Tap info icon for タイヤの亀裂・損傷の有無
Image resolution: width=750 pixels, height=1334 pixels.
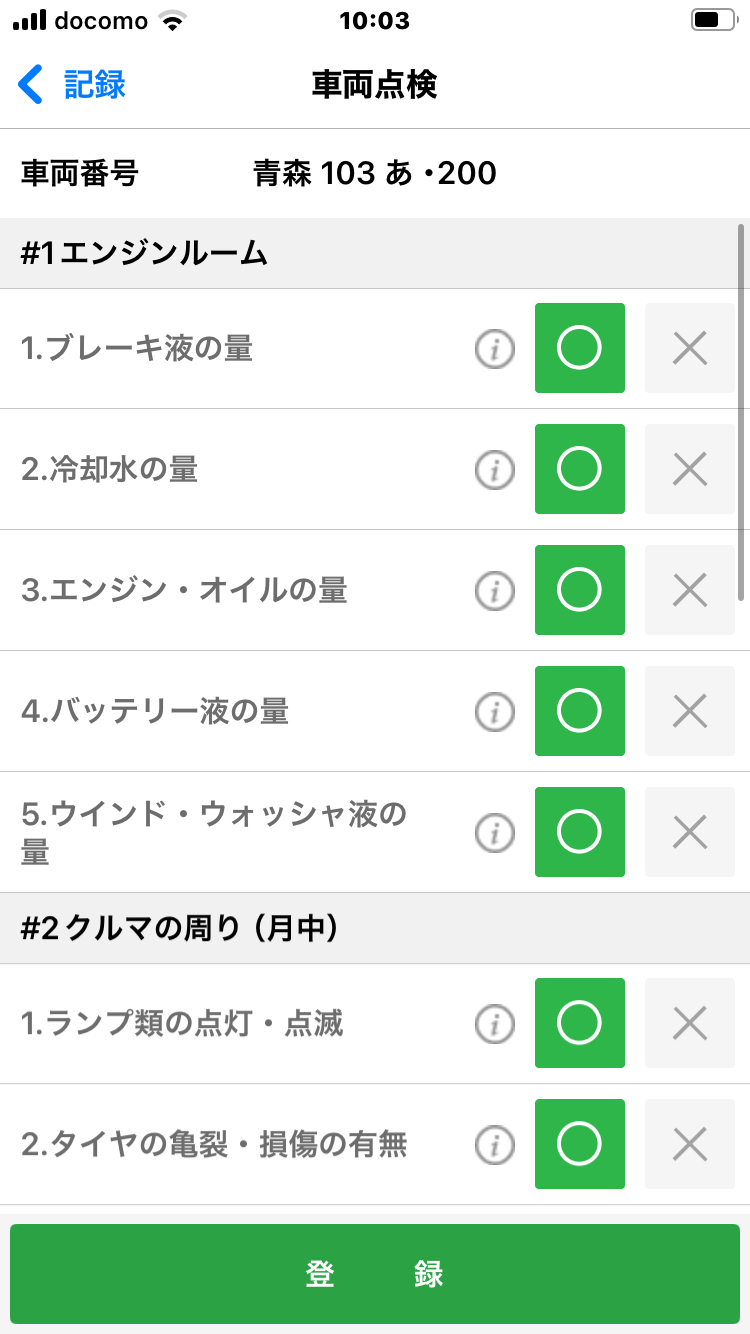coord(494,1144)
